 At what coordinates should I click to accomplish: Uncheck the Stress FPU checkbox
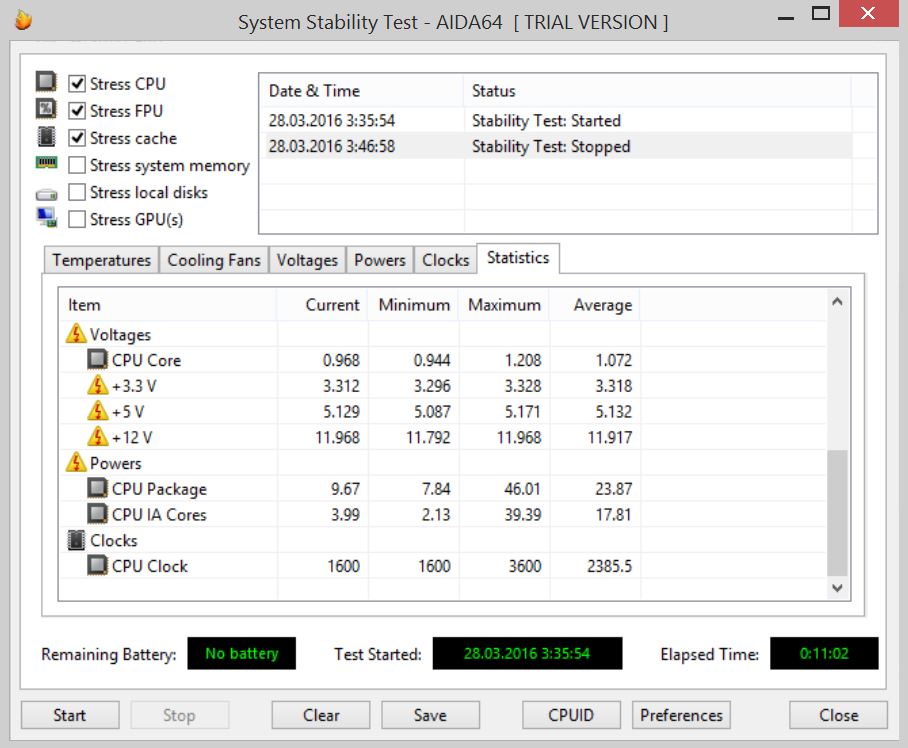(77, 110)
